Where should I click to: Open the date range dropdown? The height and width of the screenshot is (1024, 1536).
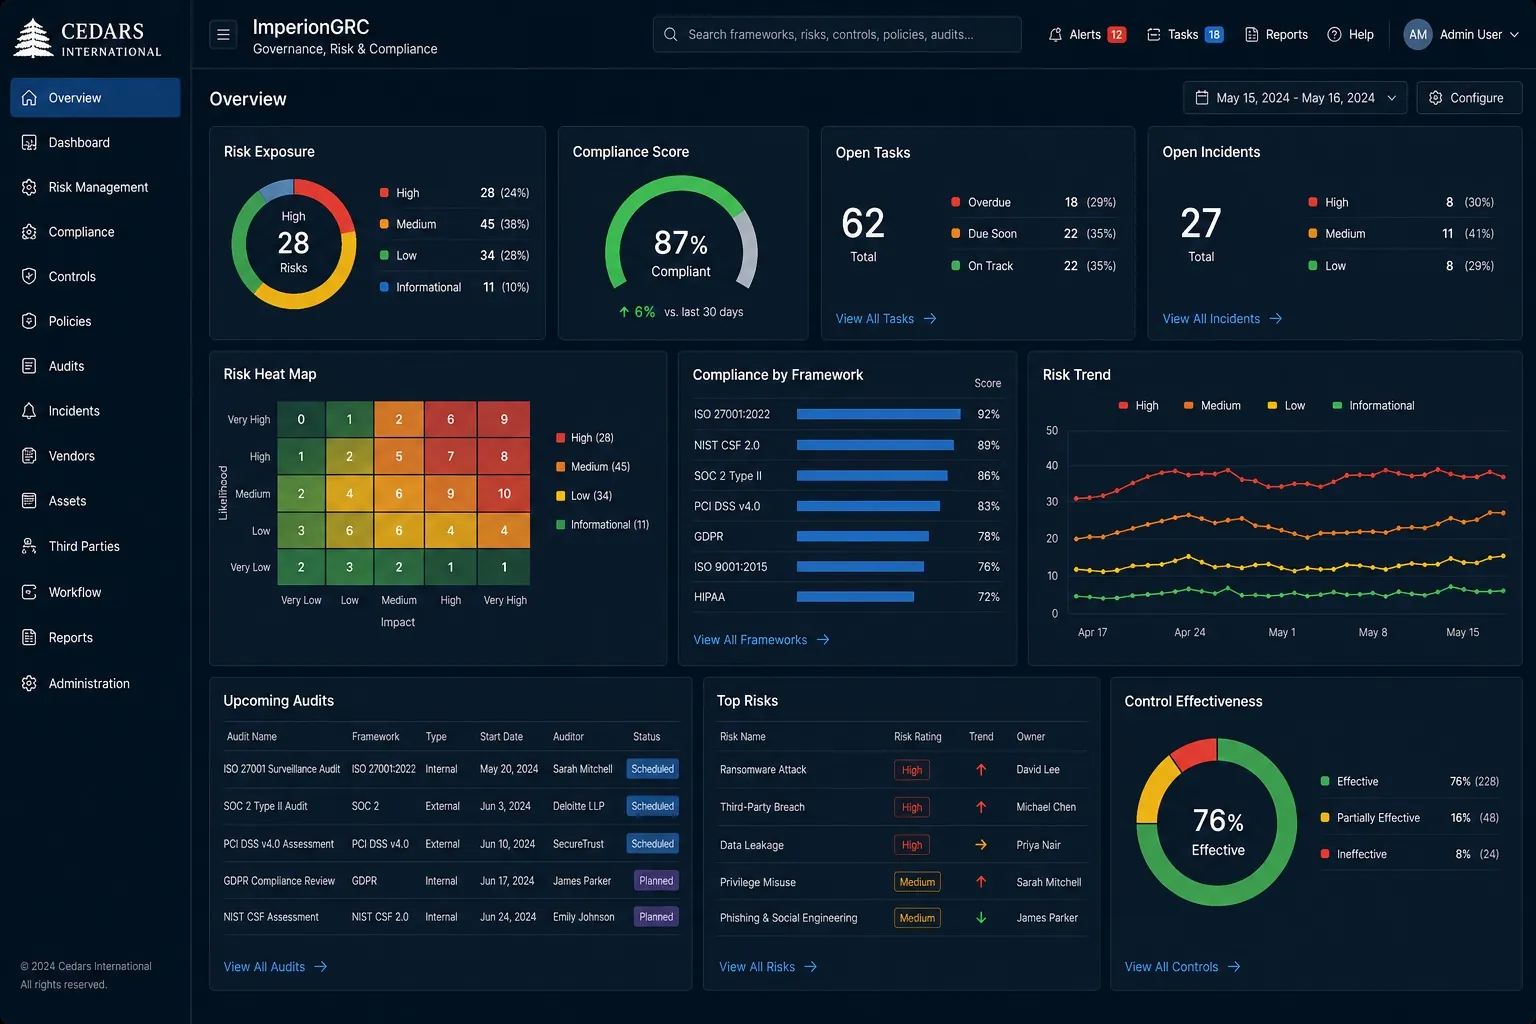(x=1295, y=98)
